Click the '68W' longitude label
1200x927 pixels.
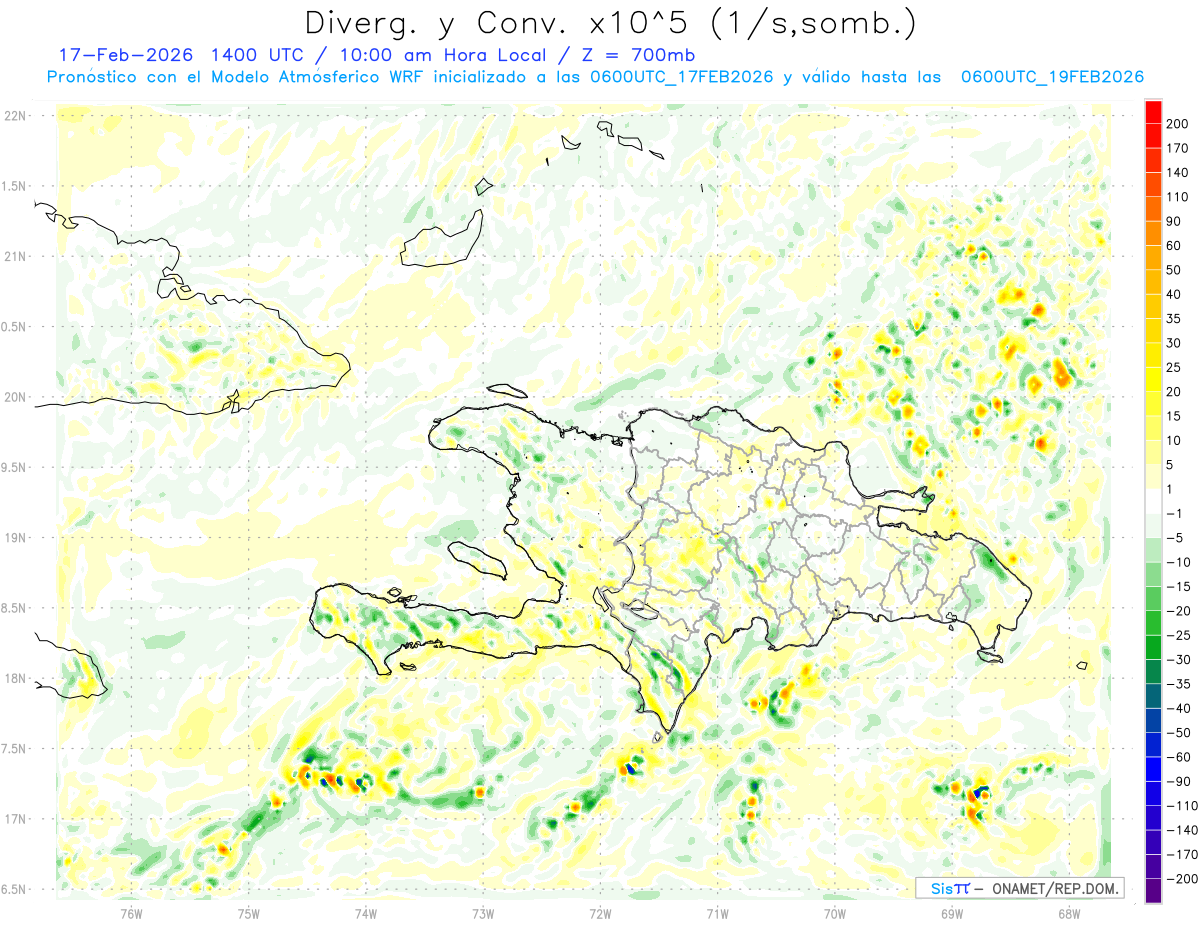1068,912
